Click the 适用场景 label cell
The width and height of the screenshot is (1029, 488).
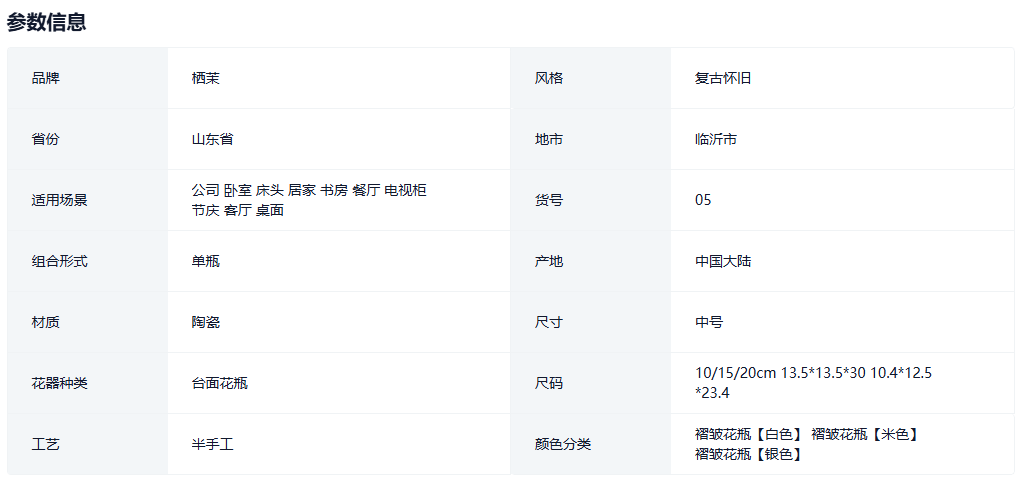[x=59, y=200]
